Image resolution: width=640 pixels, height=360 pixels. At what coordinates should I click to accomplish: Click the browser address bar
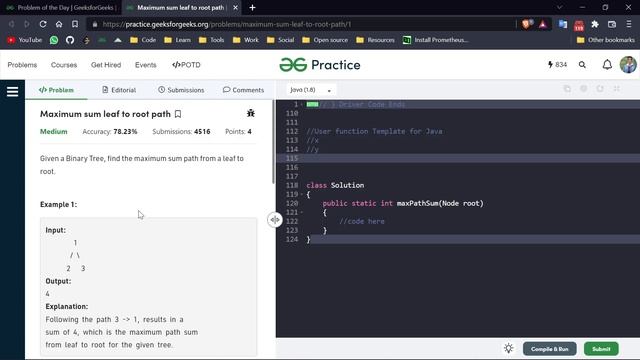click(302, 24)
